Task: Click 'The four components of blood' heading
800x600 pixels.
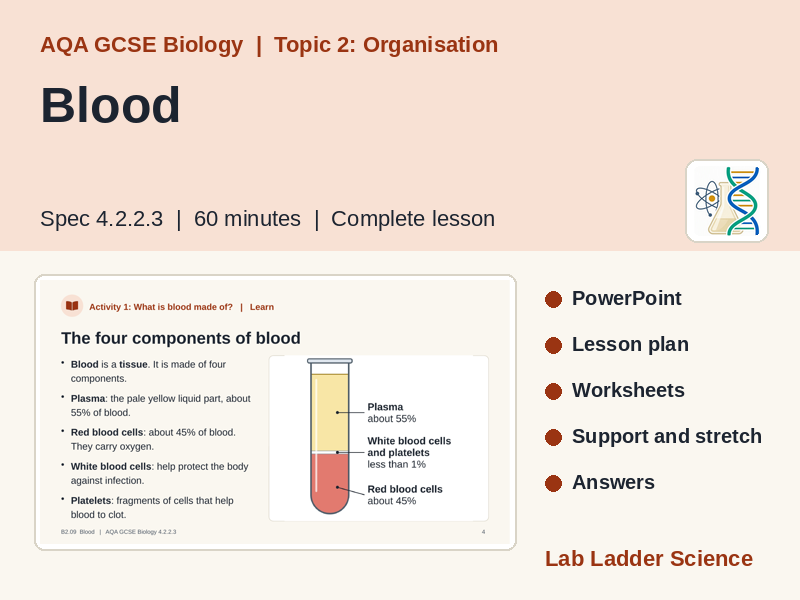Action: (x=181, y=338)
